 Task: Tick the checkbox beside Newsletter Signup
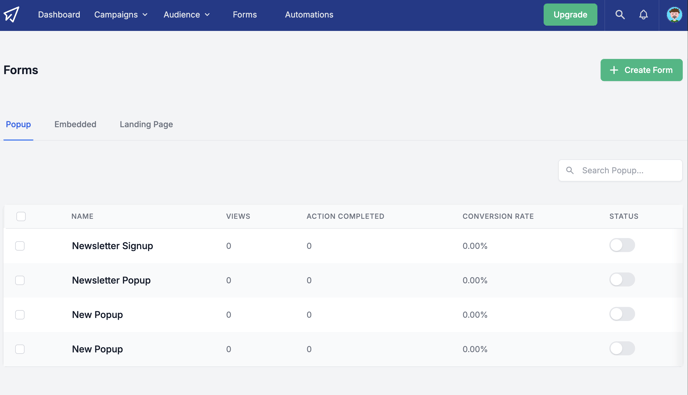(x=20, y=246)
